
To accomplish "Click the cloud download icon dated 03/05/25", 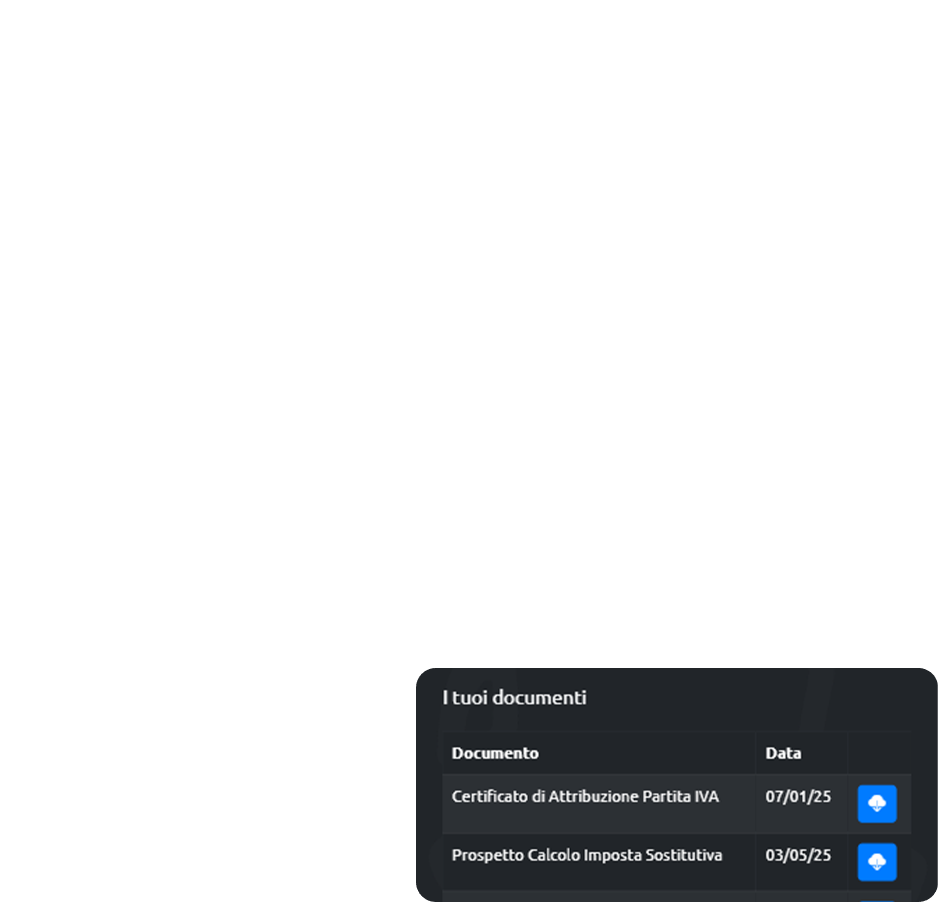I will point(877,862).
